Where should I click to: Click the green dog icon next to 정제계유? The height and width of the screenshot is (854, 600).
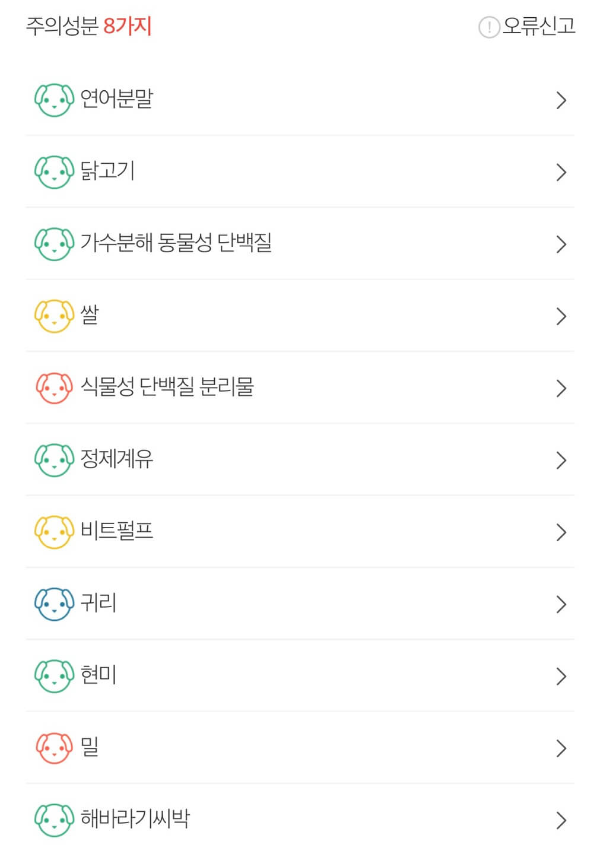click(52, 460)
